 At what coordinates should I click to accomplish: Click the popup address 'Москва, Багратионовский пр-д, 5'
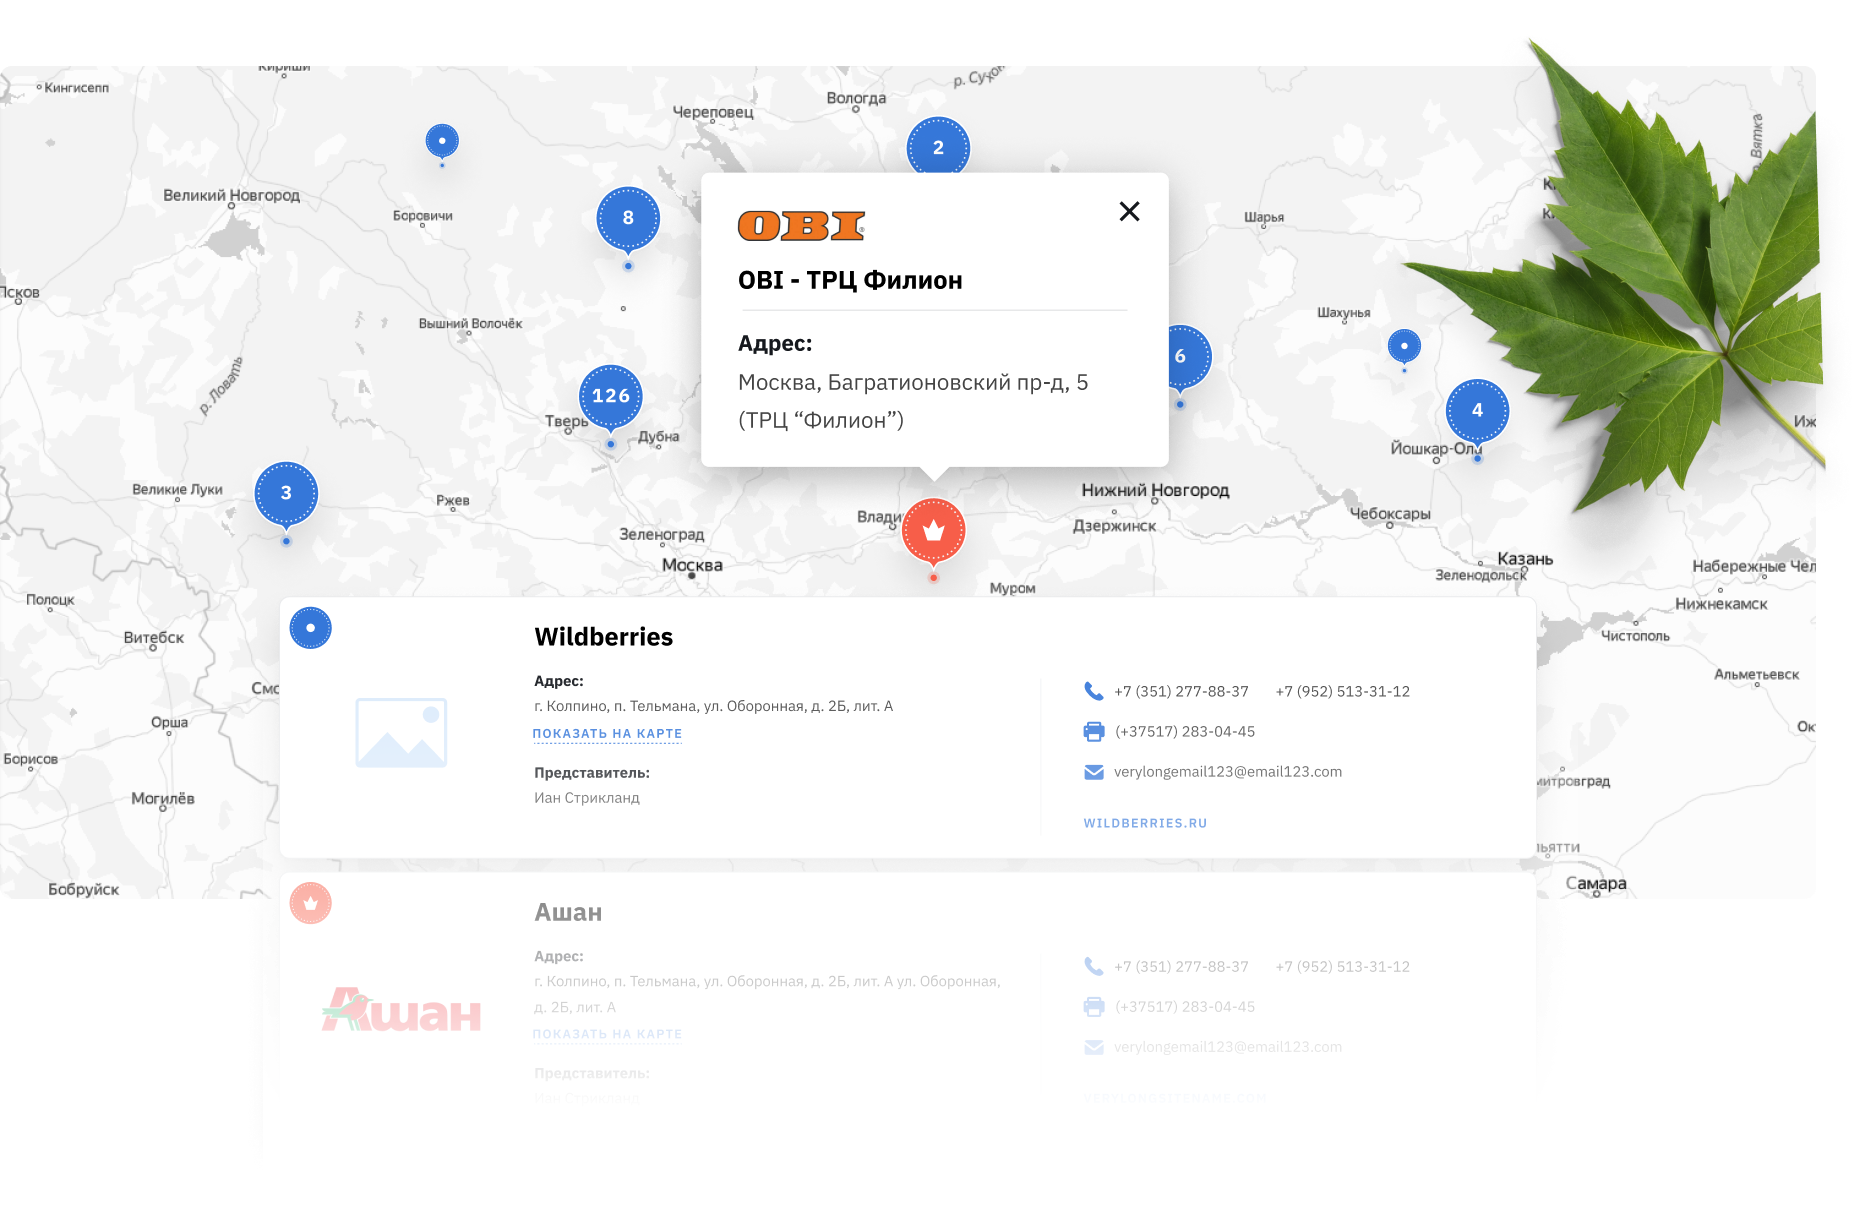point(913,383)
